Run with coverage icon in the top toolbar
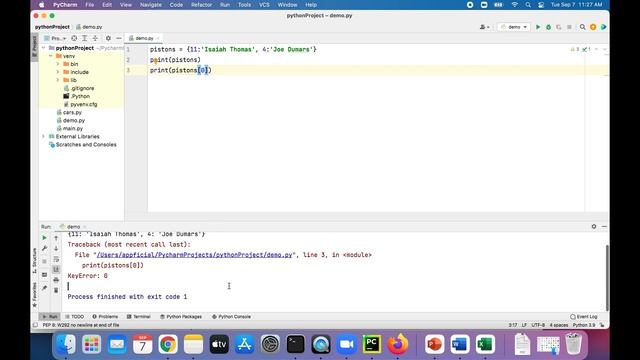 559,27
